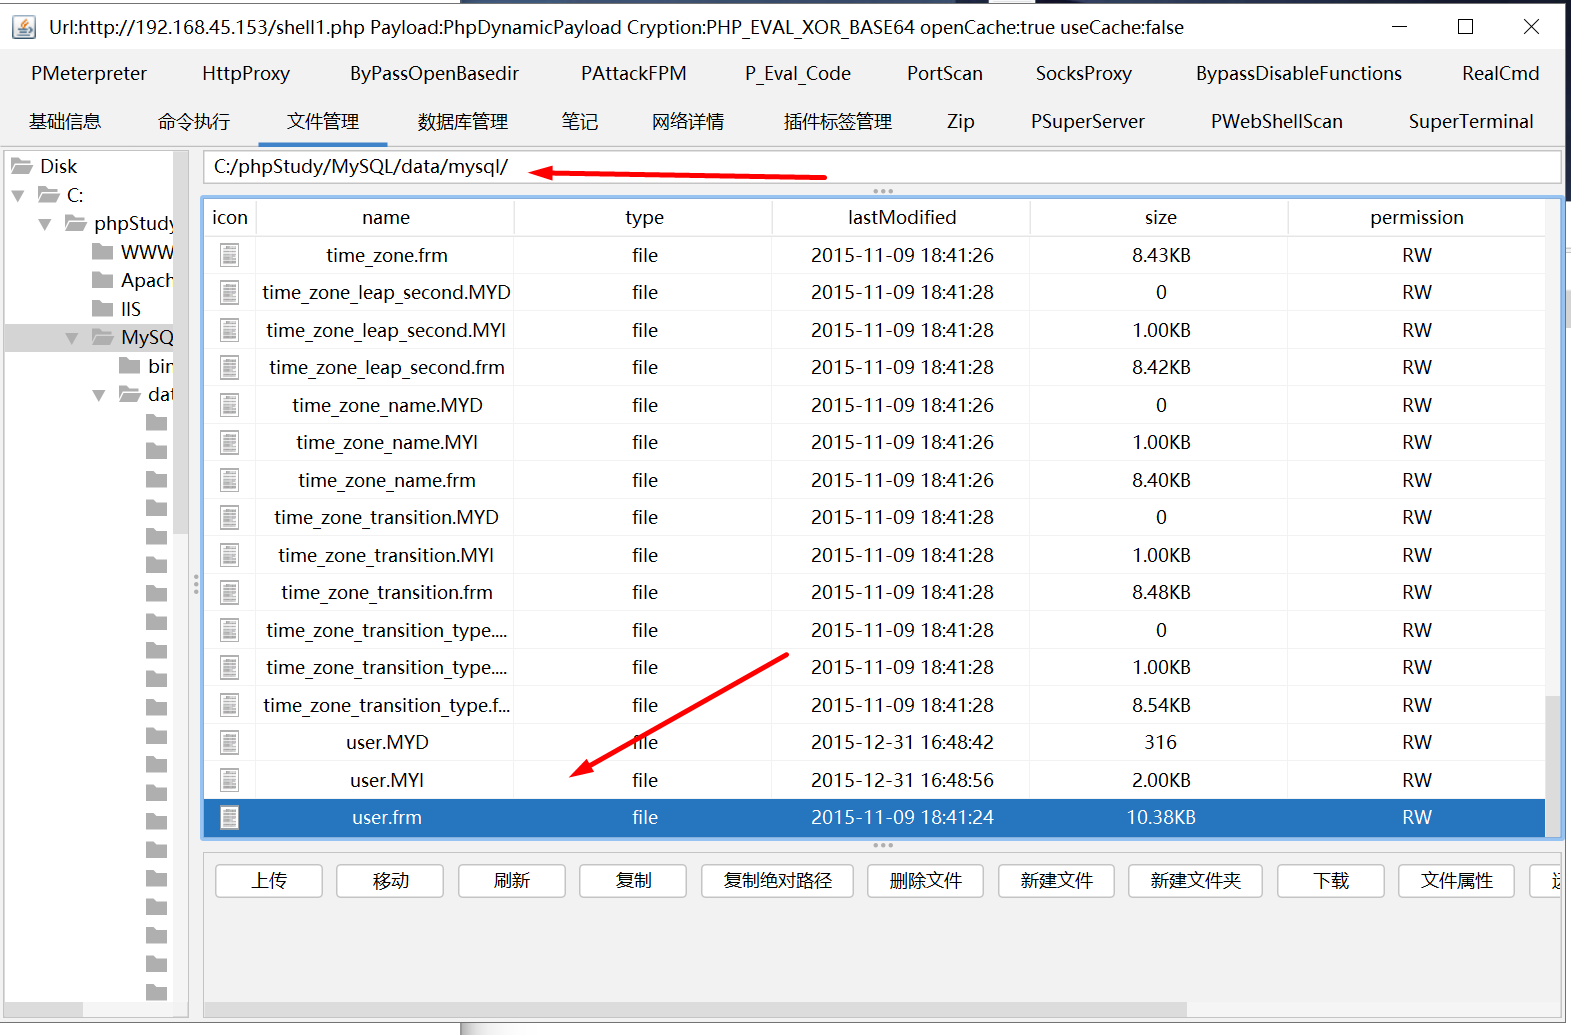Click the 文件属性 file properties button
The image size is (1571, 1035).
pos(1456,880)
